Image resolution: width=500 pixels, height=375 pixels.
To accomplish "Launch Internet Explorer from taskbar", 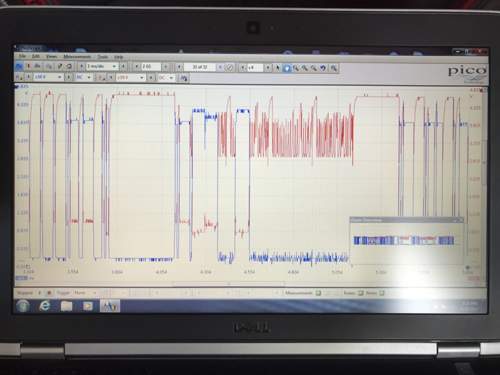I will 44,306.
